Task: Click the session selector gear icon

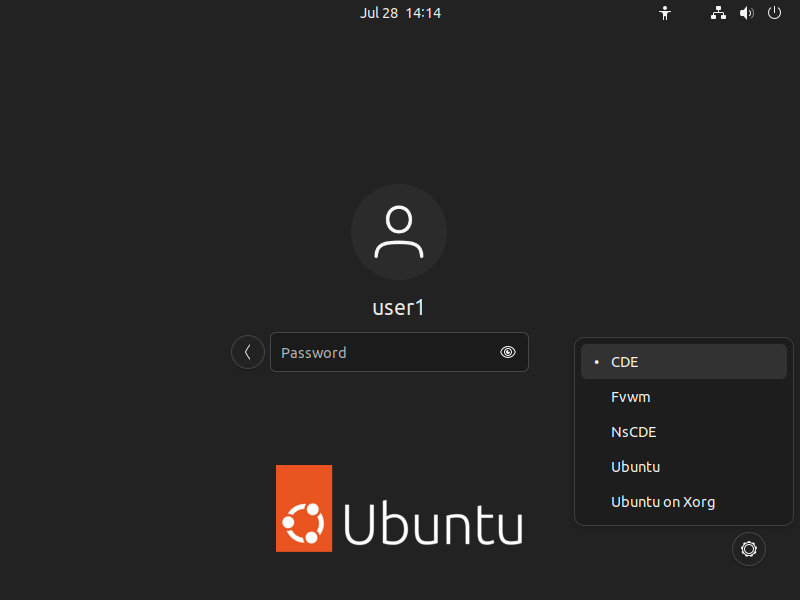Action: (x=749, y=548)
